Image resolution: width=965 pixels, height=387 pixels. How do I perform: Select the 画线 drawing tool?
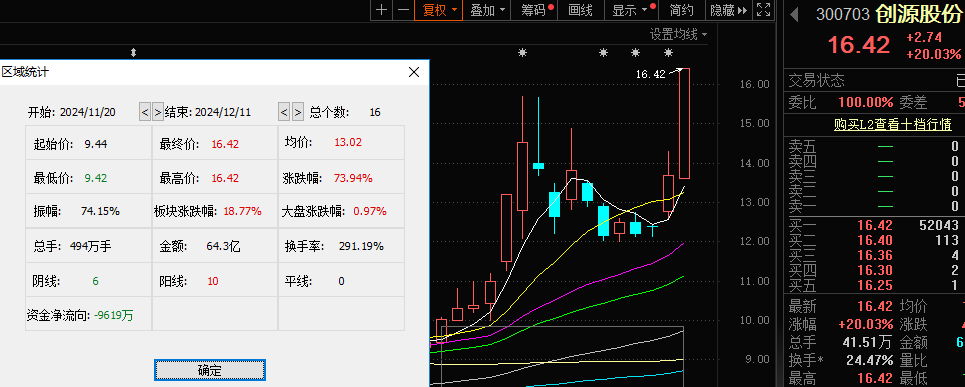coord(580,10)
